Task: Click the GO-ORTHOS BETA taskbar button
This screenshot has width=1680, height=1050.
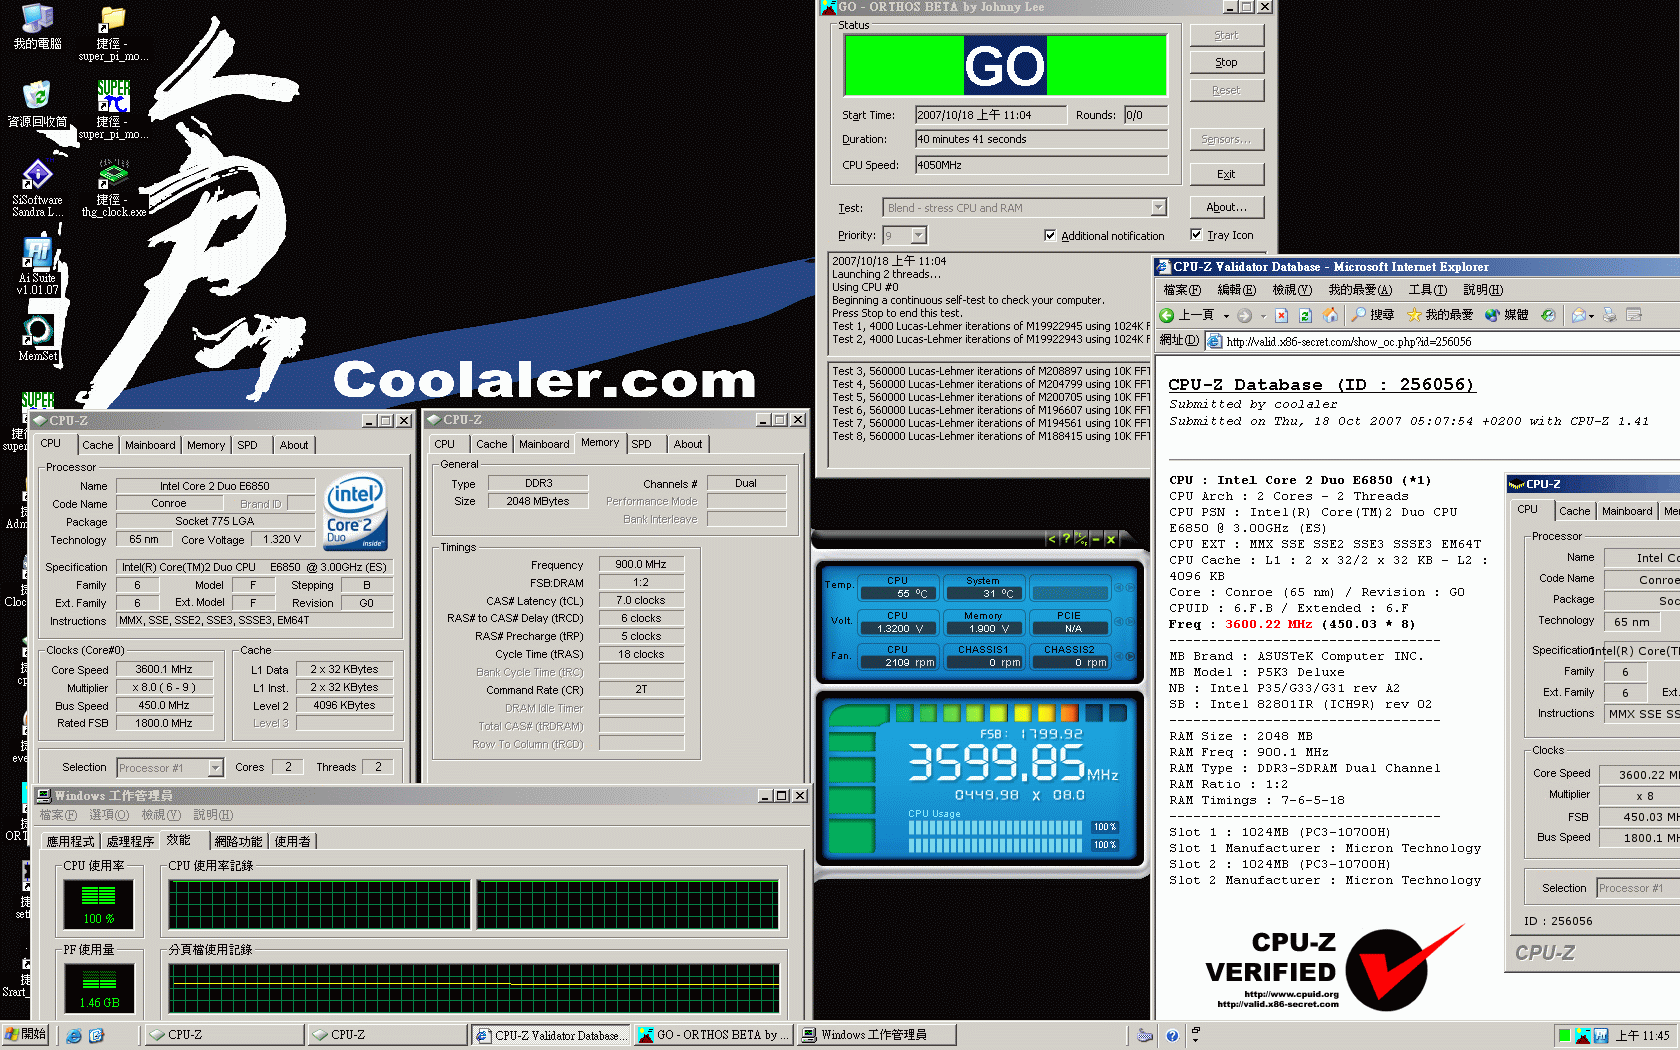Action: (713, 1035)
